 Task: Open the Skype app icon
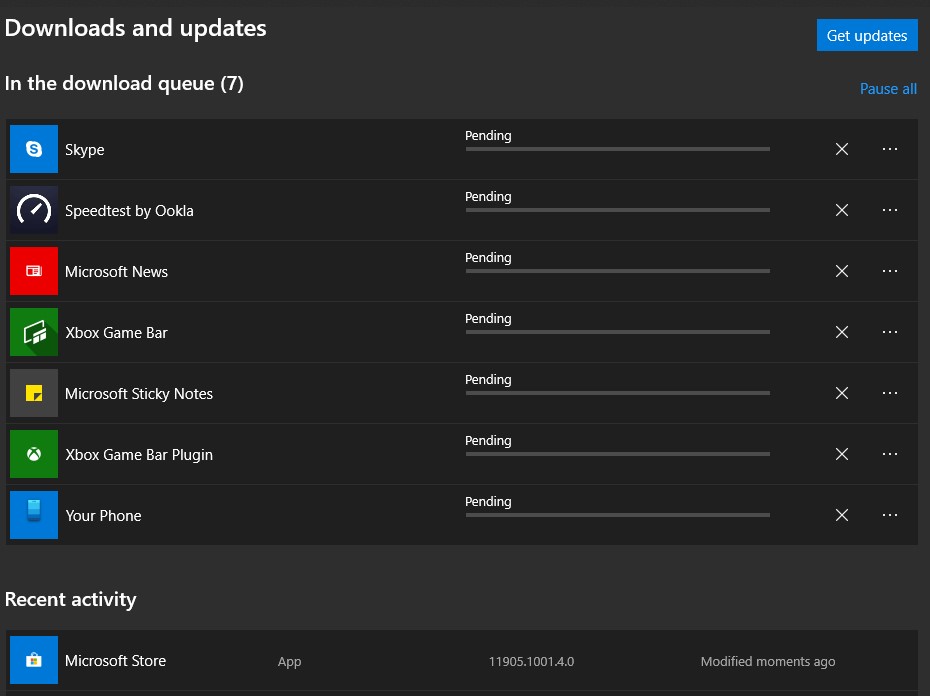click(34, 149)
